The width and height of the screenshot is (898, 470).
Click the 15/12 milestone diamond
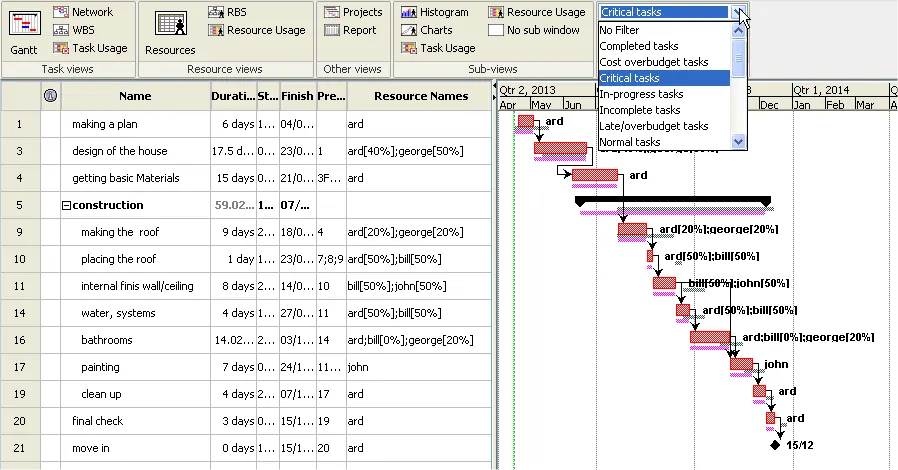click(775, 445)
